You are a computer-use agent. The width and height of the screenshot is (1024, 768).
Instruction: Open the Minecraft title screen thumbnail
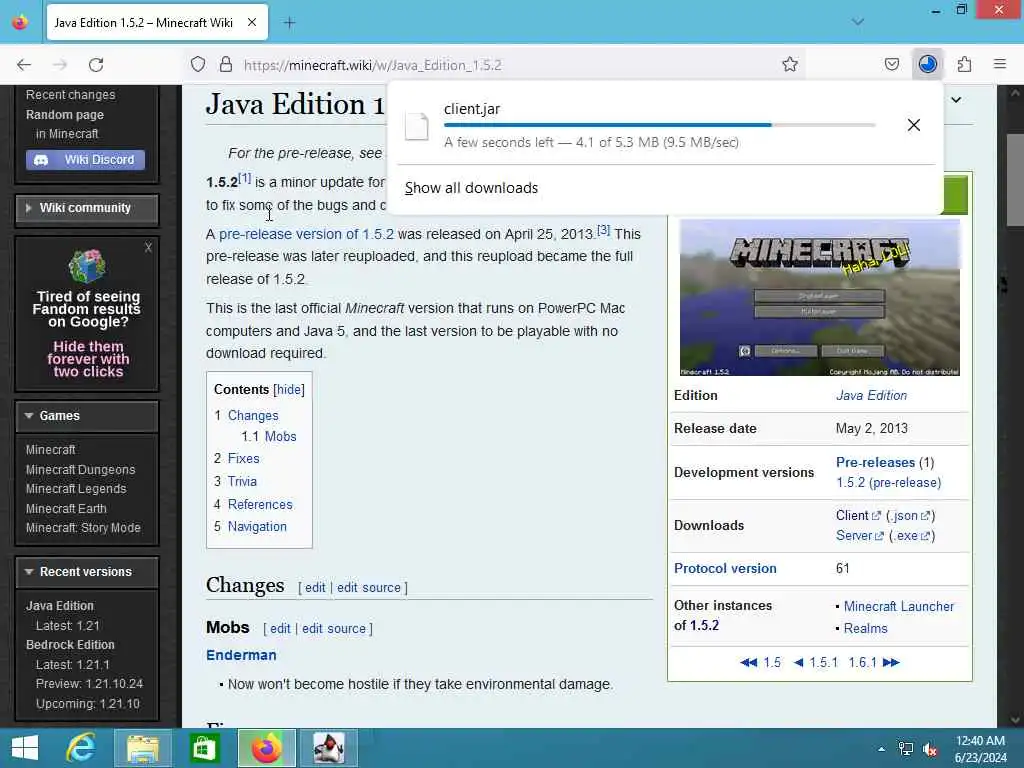pyautogui.click(x=820, y=298)
